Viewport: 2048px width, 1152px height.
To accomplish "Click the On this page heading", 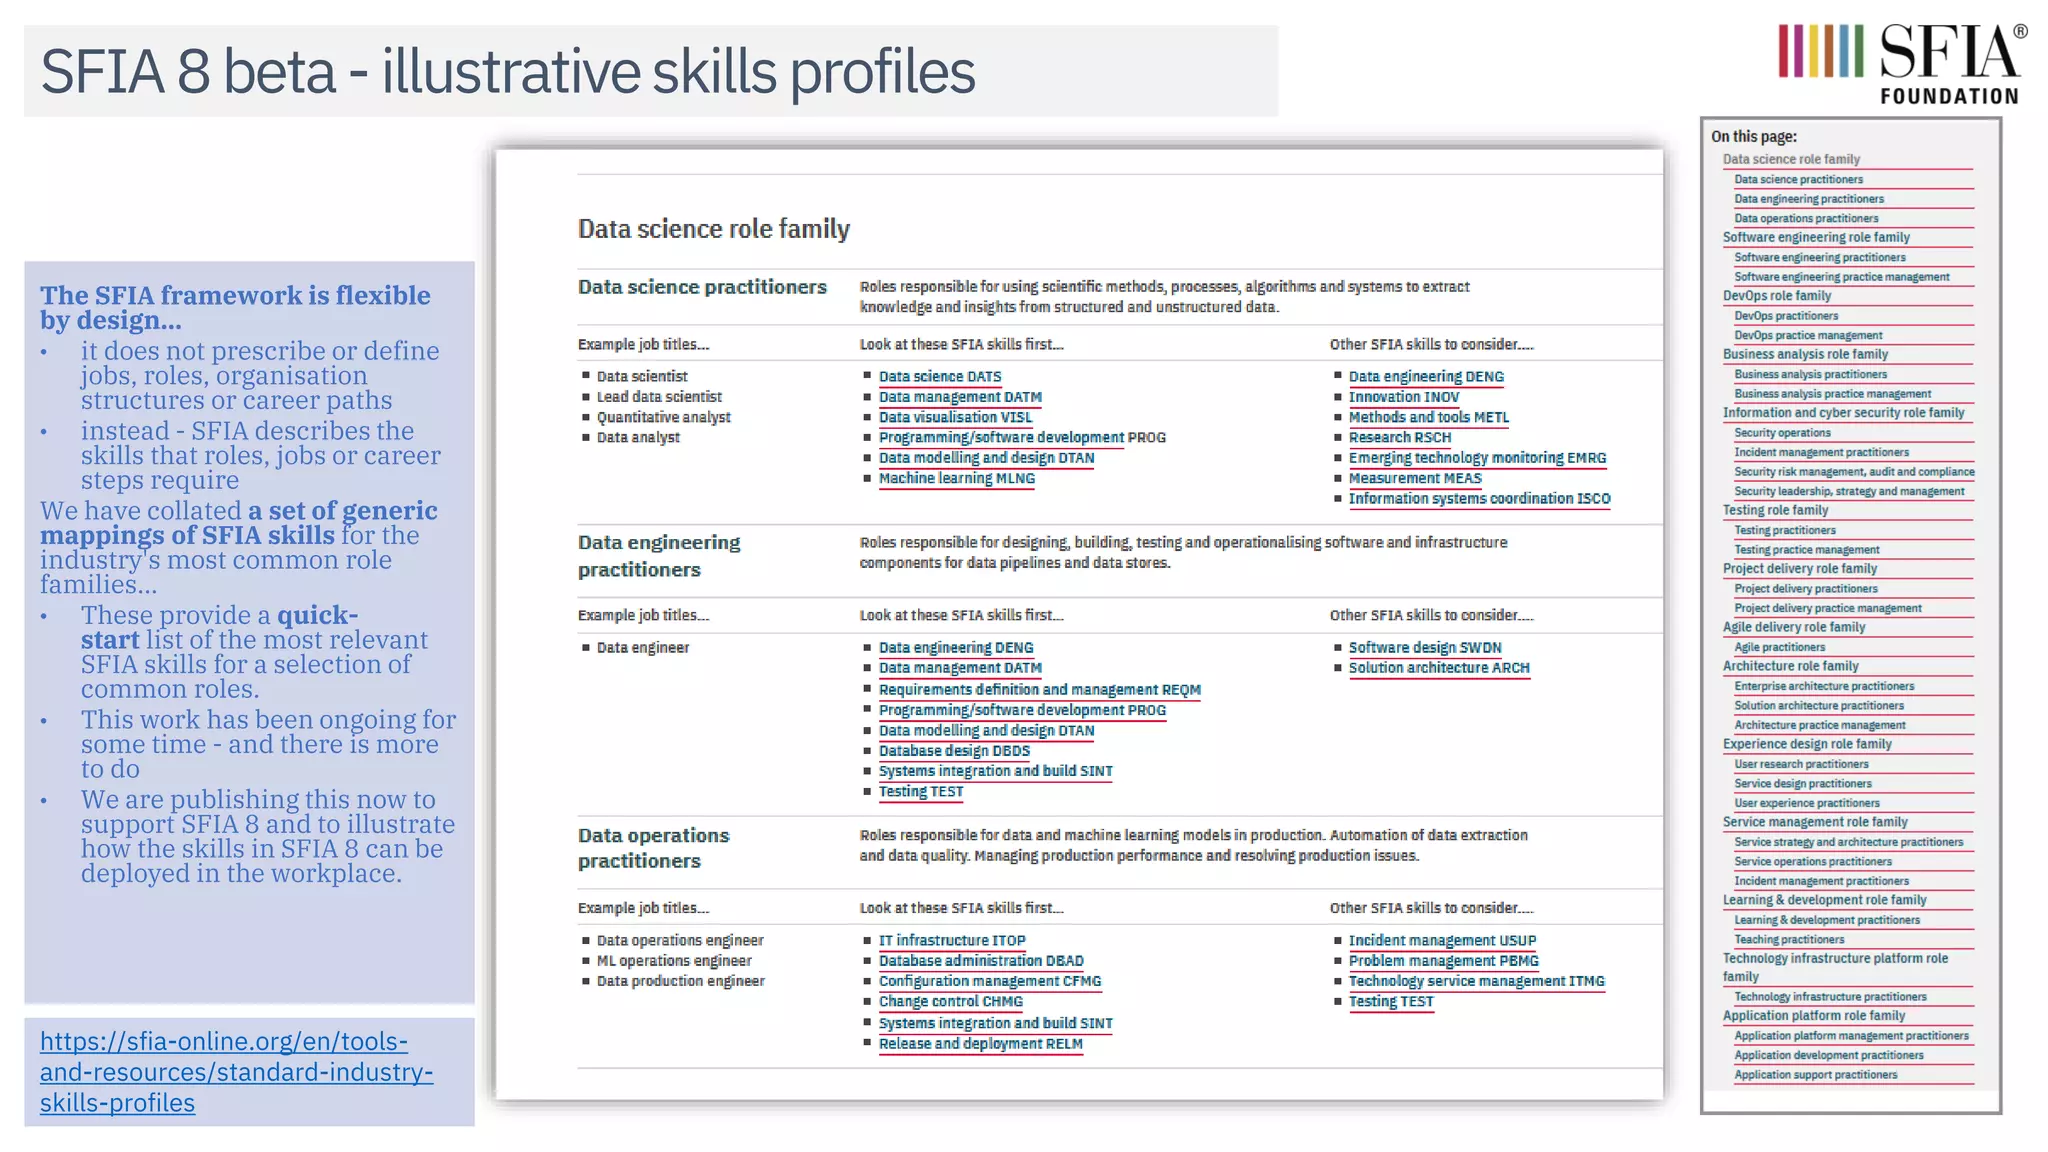I will tap(1754, 137).
